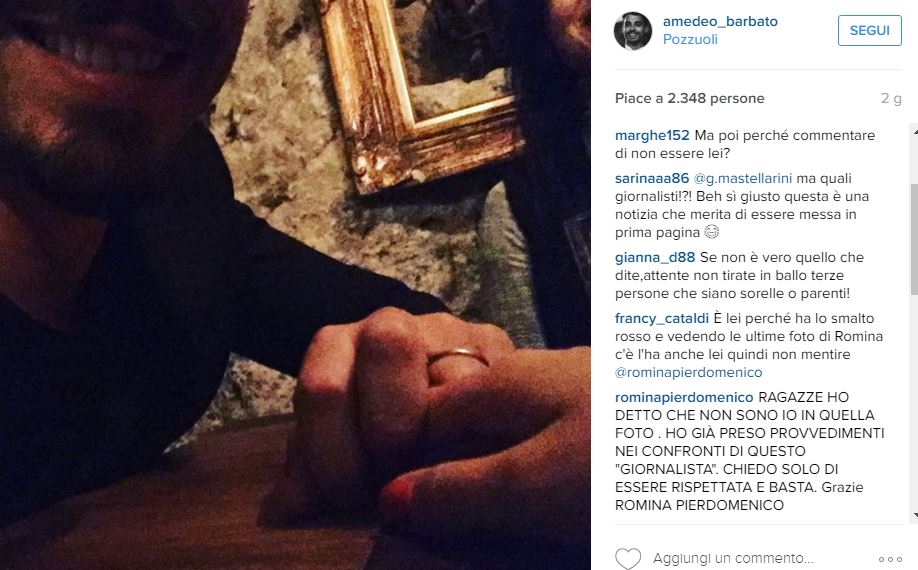Image resolution: width=918 pixels, height=570 pixels.
Task: Open gianna_d88 commenter profile
Action: [655, 257]
